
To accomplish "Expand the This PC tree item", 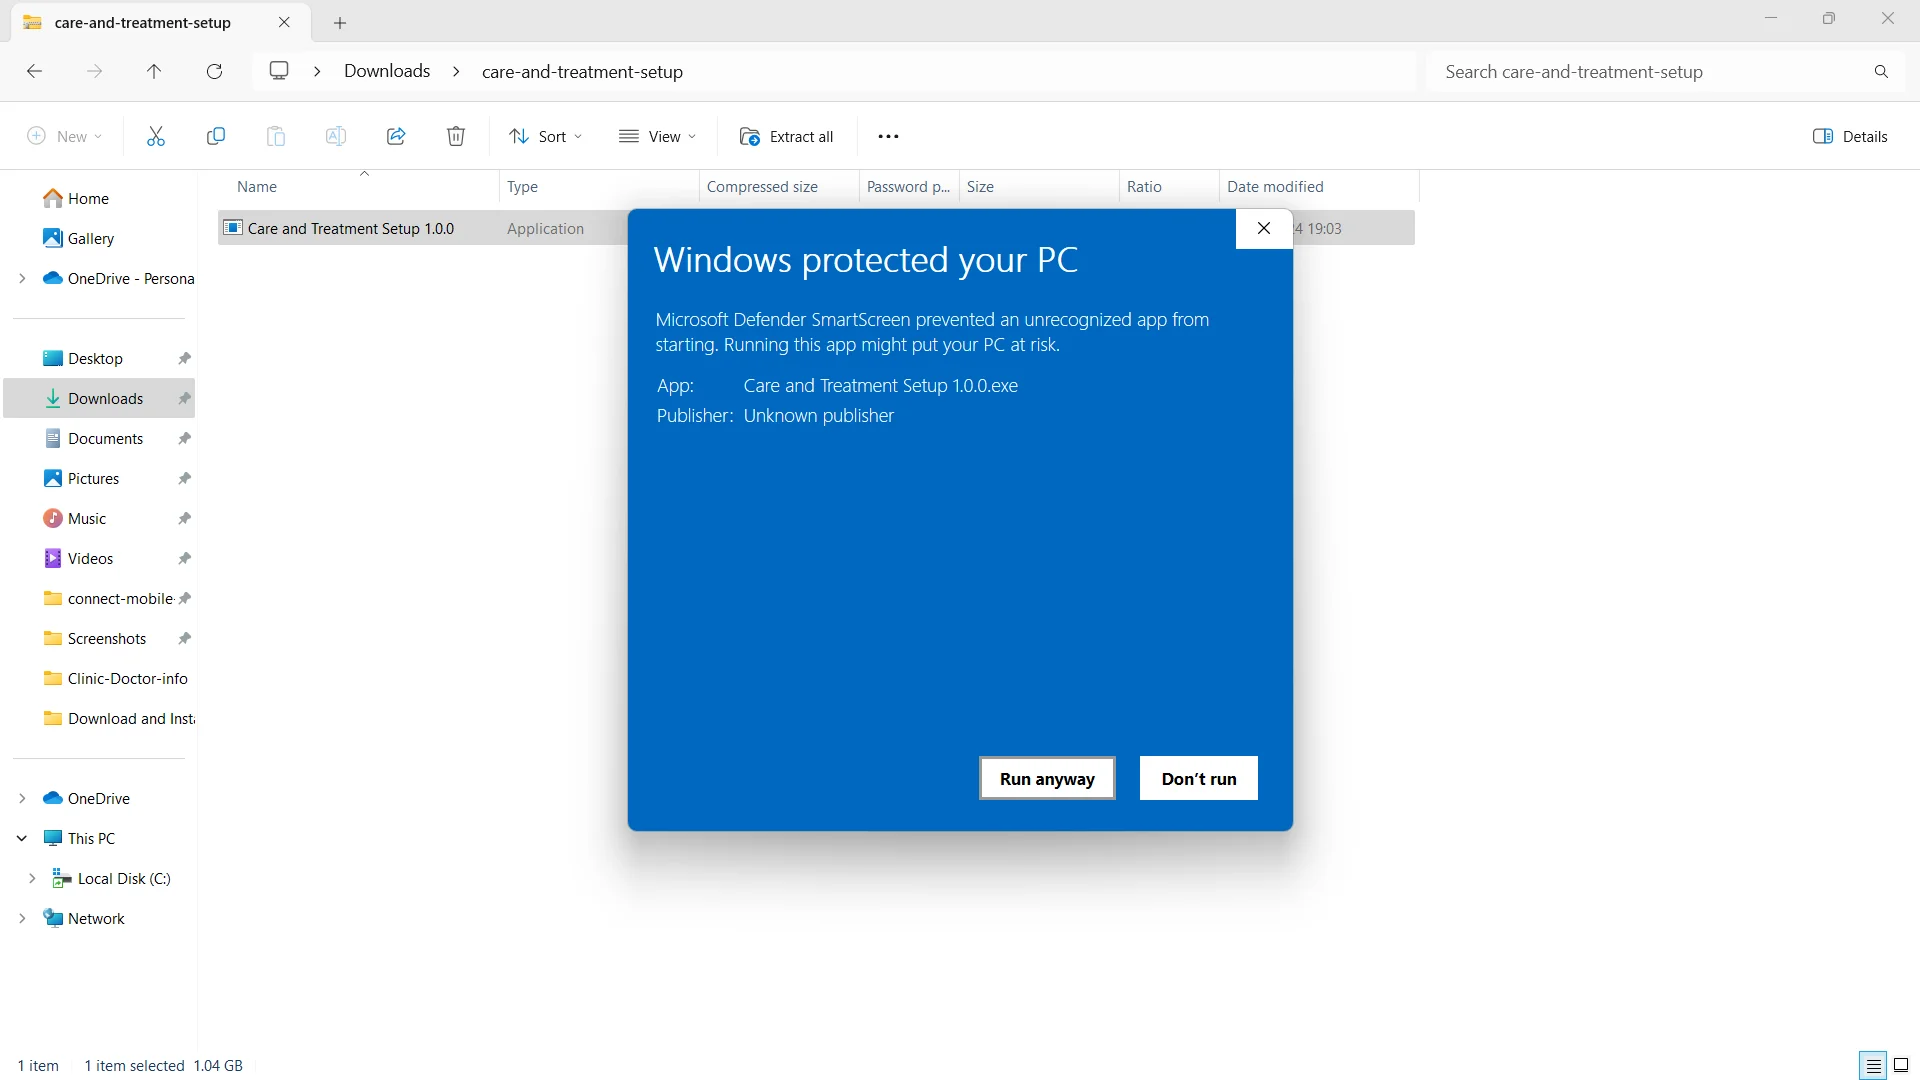I will point(21,837).
